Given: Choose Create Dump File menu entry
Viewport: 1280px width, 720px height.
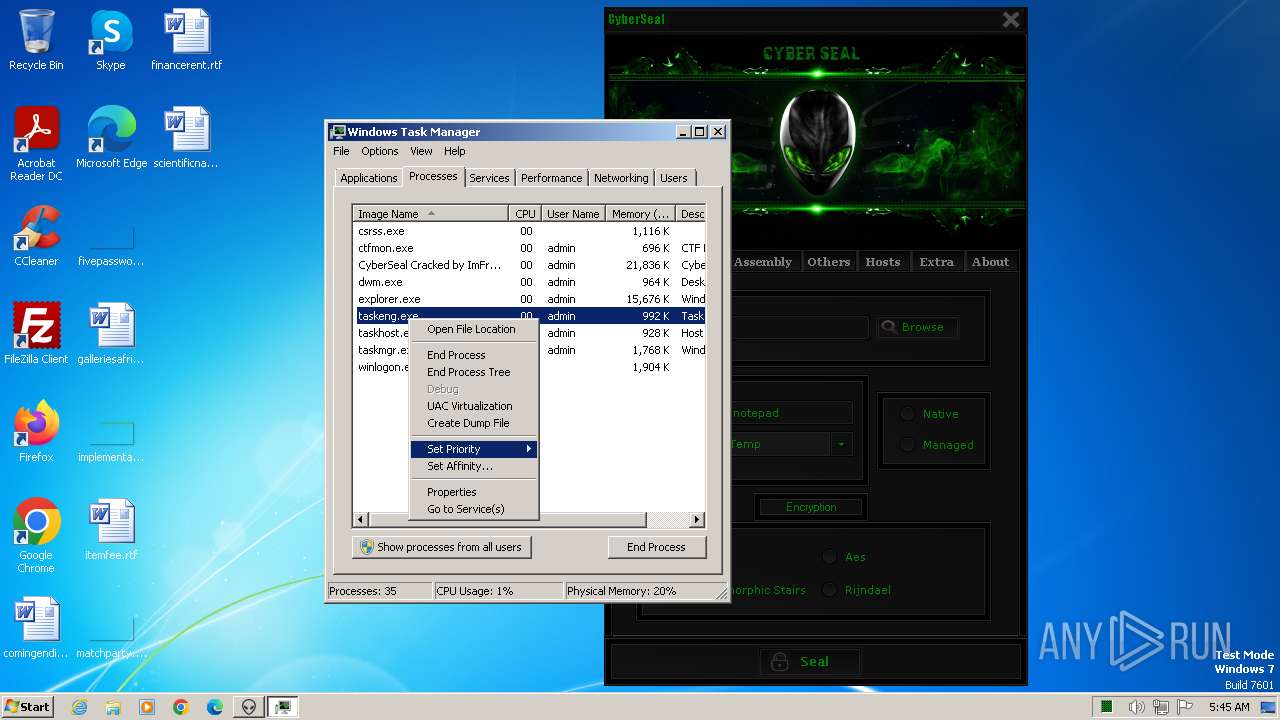Looking at the screenshot, I should coord(474,423).
